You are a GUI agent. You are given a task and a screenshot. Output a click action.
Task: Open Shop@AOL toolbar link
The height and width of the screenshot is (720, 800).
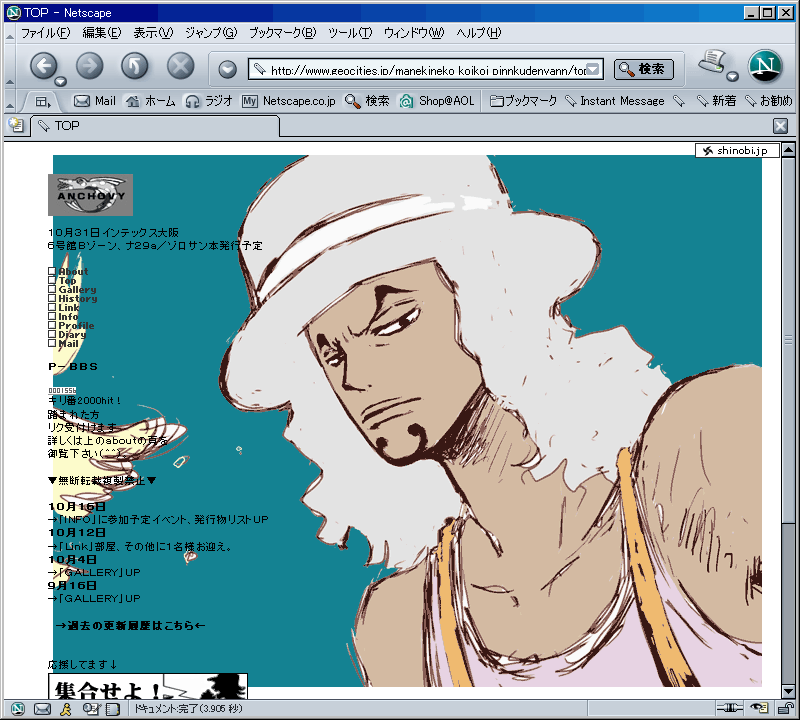coord(437,101)
